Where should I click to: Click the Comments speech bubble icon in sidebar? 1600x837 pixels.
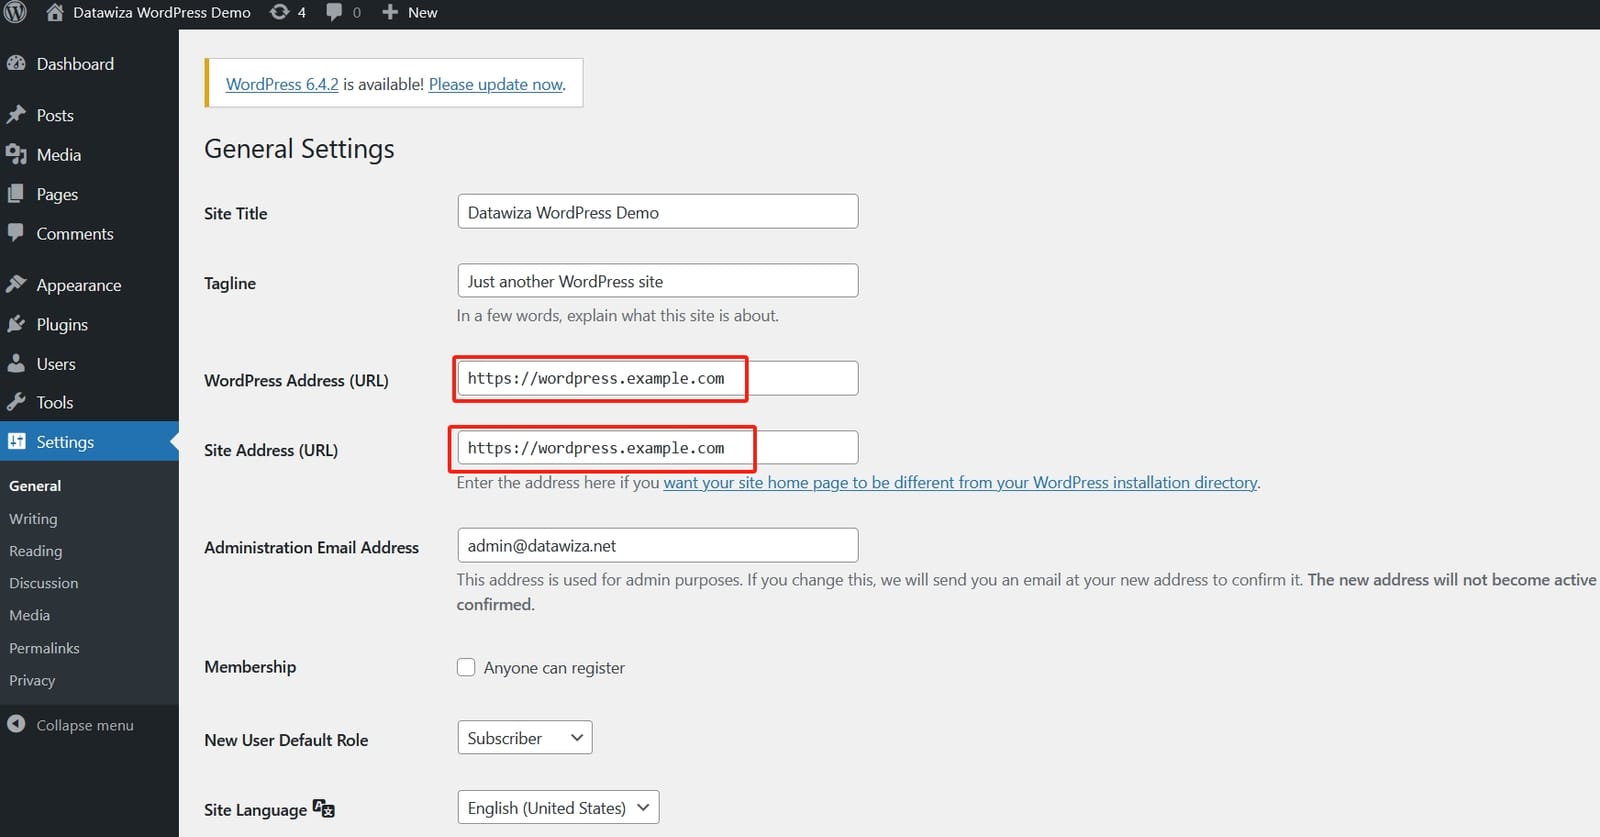coord(16,233)
